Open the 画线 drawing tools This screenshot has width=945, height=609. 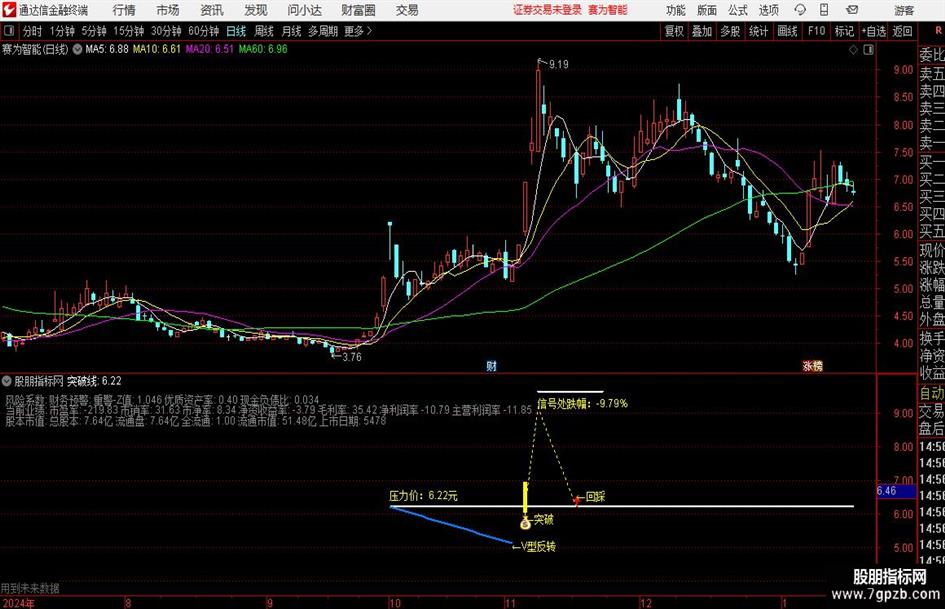point(787,31)
